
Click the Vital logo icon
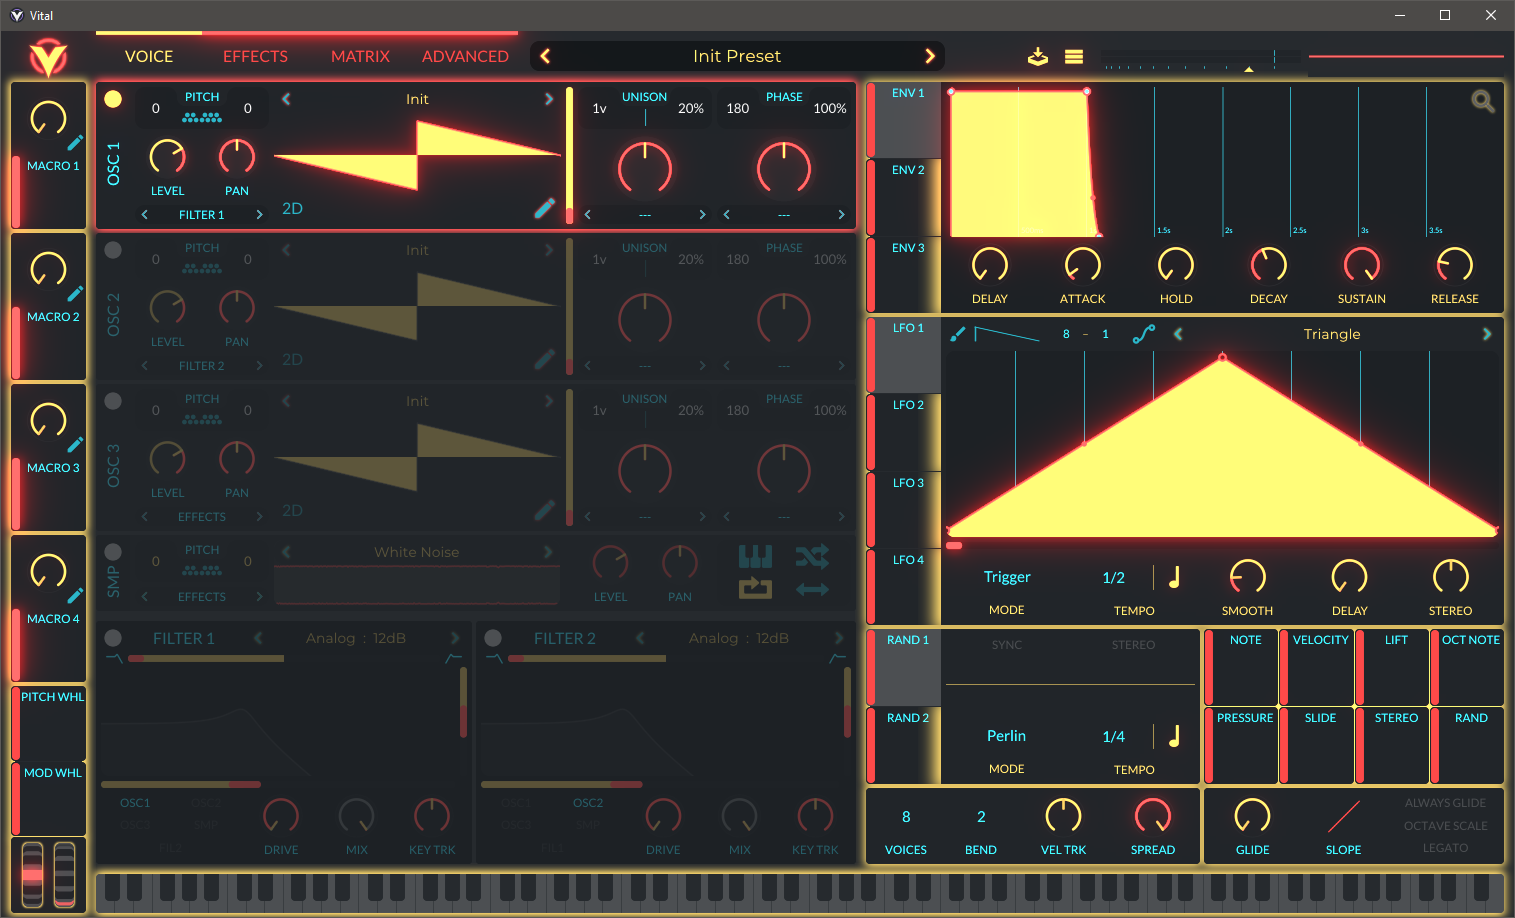click(47, 58)
